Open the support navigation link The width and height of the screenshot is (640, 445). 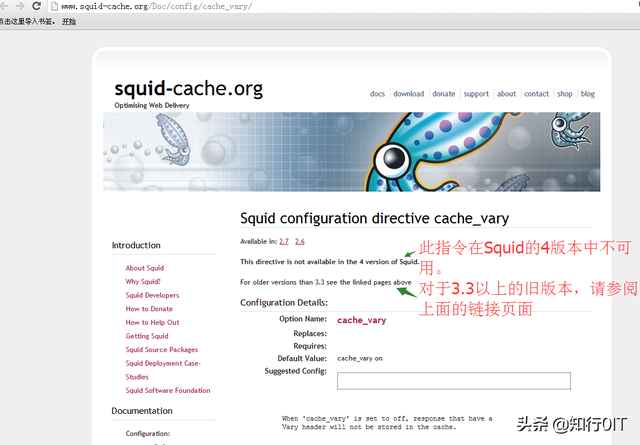coord(476,94)
